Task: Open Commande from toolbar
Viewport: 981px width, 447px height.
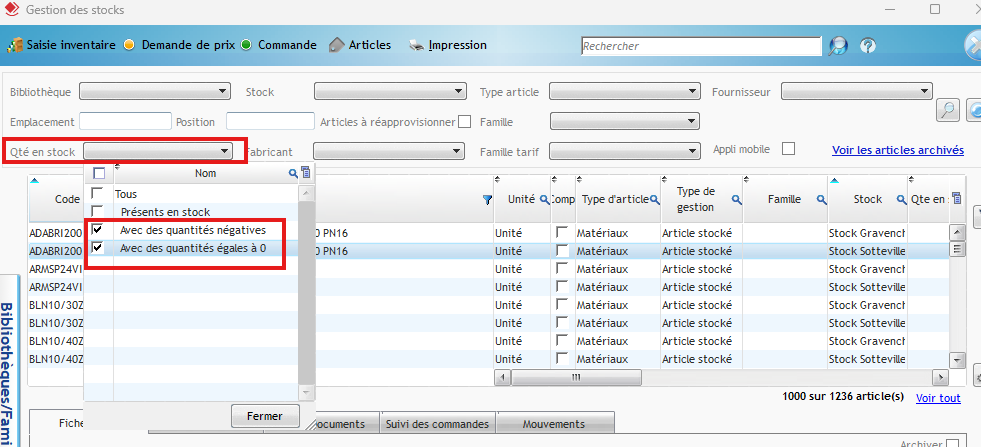Action: tap(287, 45)
